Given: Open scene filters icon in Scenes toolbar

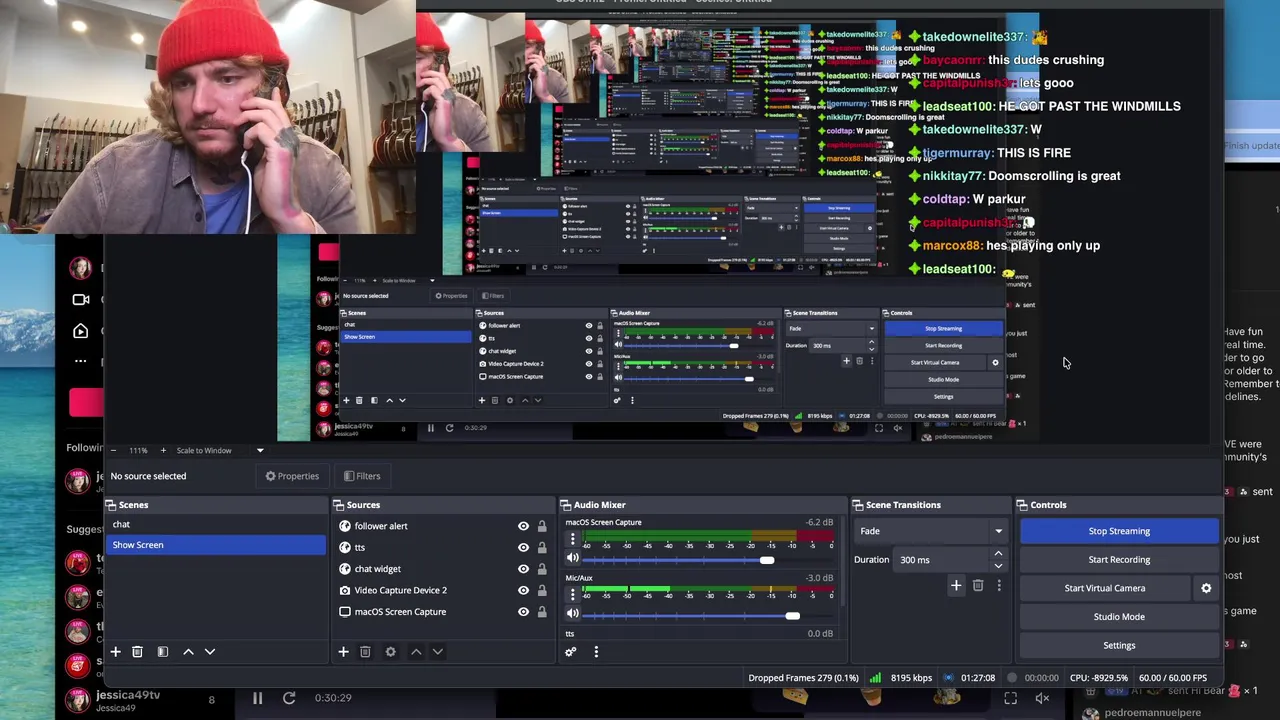Looking at the screenshot, I should [162, 652].
